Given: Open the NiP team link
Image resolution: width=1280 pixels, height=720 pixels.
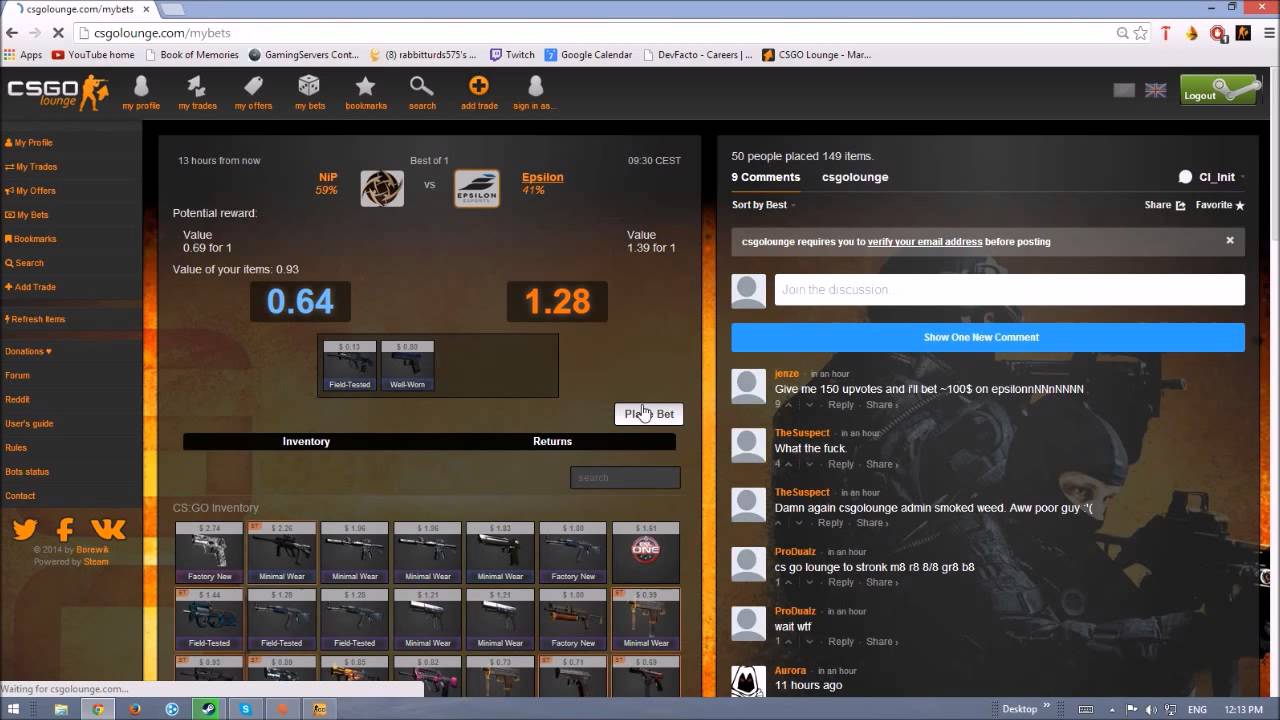Looking at the screenshot, I should [328, 177].
